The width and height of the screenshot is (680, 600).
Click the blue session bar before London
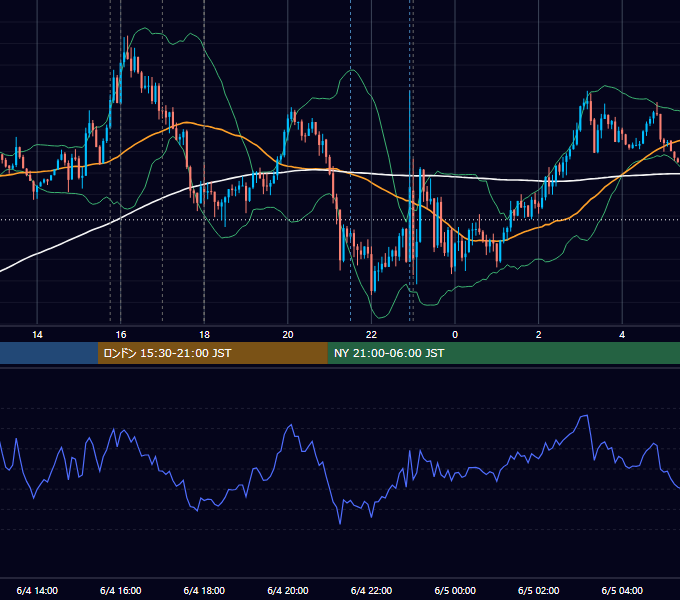(x=49, y=353)
